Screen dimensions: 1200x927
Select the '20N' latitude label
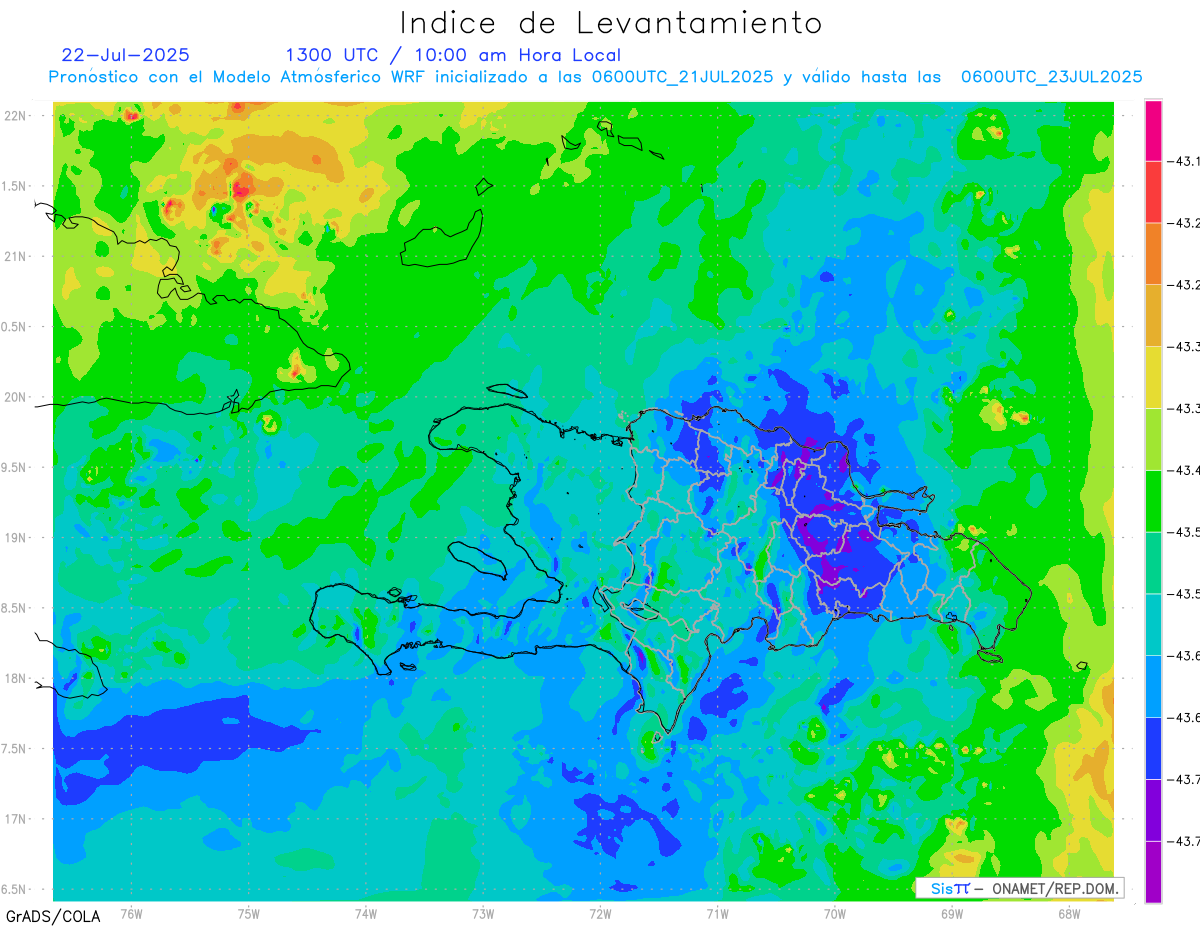15,397
